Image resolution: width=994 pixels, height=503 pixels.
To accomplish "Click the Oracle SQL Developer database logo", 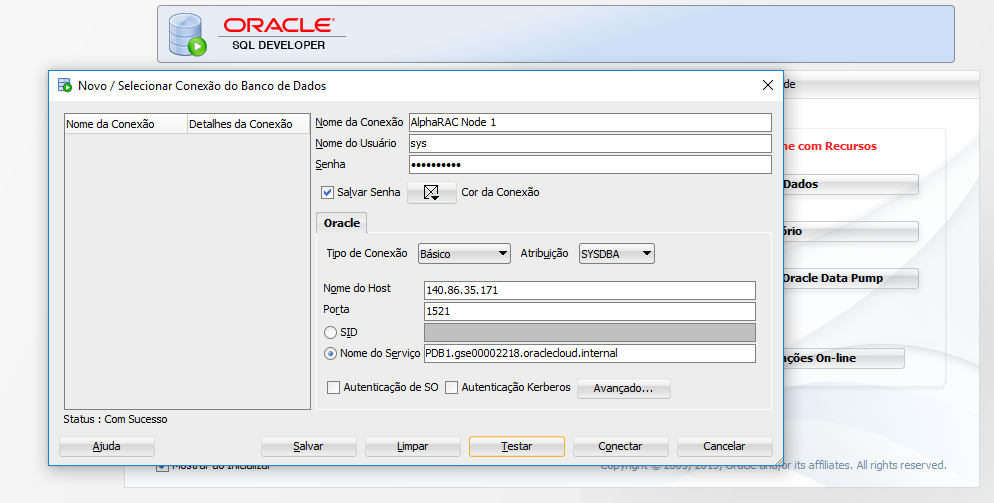I will pyautogui.click(x=188, y=35).
